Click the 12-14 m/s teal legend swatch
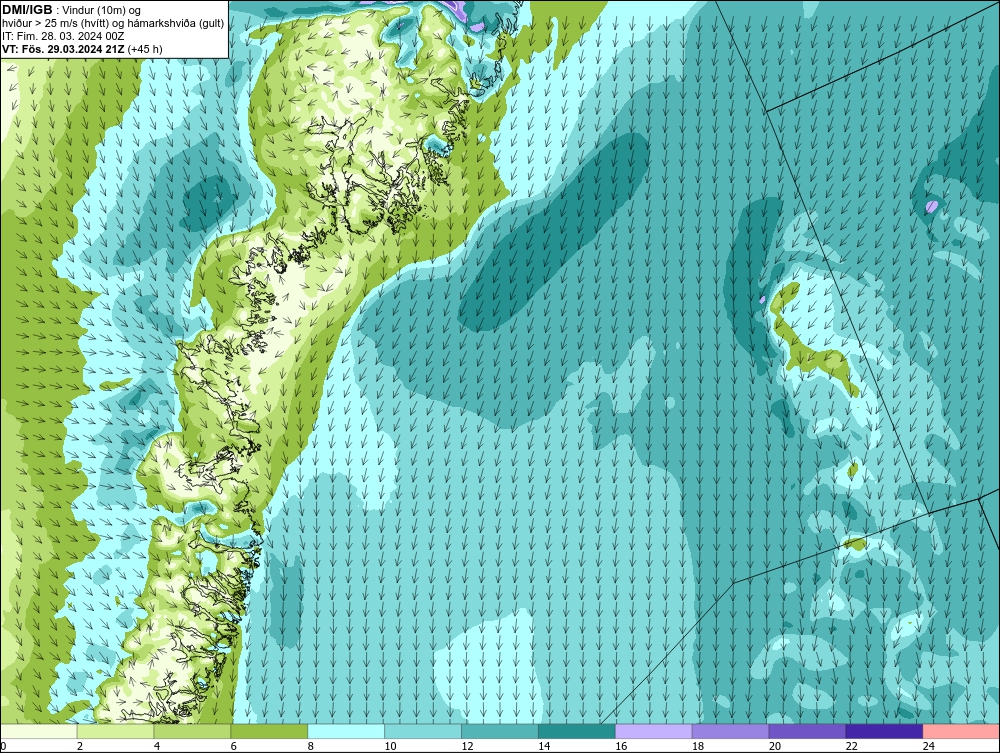The image size is (1000, 753). (499, 731)
